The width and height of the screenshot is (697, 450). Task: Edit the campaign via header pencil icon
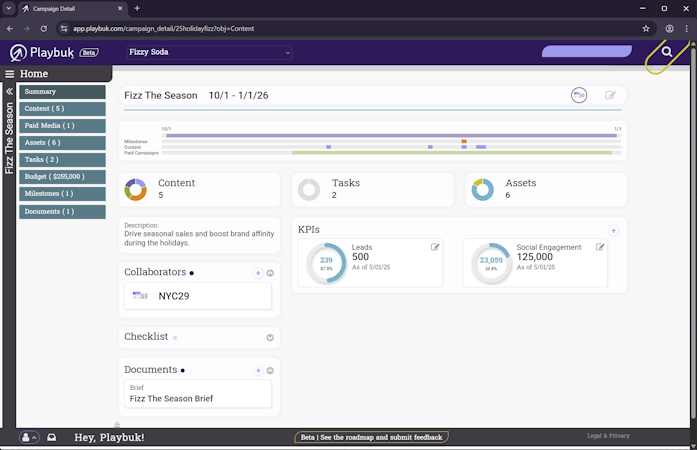[610, 95]
